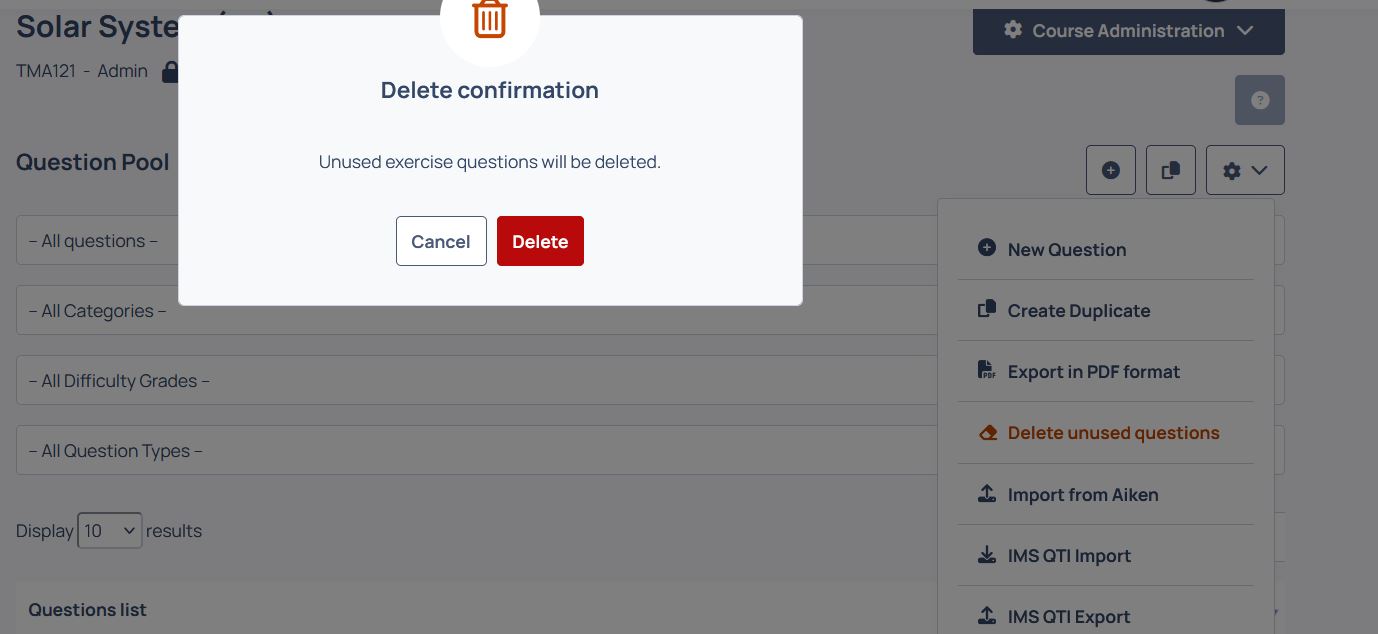Screen dimensions: 1378x634
Task: Click the upload icon beside Import from Aiken
Action: 987,493
